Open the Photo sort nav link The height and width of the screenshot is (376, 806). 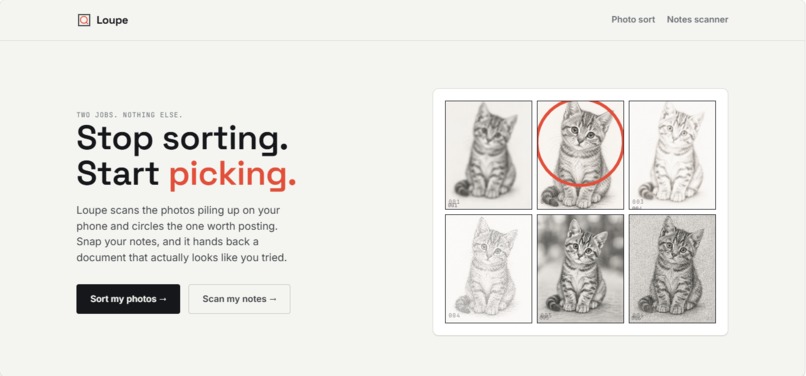(x=633, y=20)
